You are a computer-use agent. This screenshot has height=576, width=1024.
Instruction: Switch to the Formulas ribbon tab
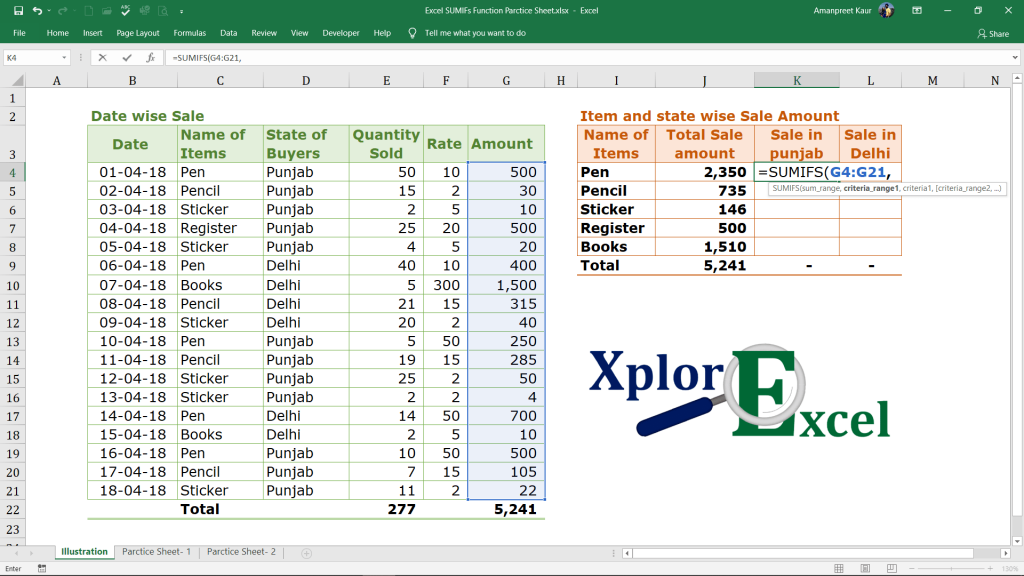190,32
